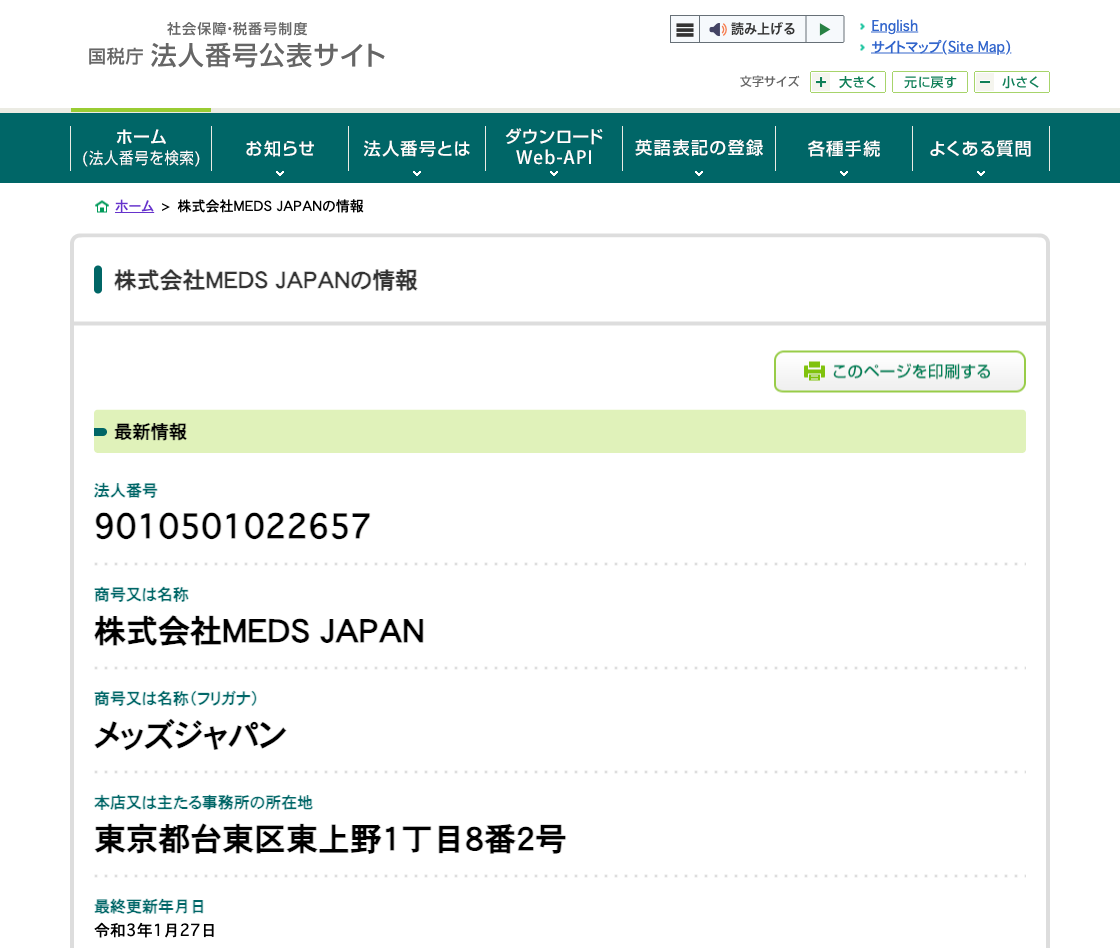
Task: Click このページを印刷する print button
Action: pos(900,371)
